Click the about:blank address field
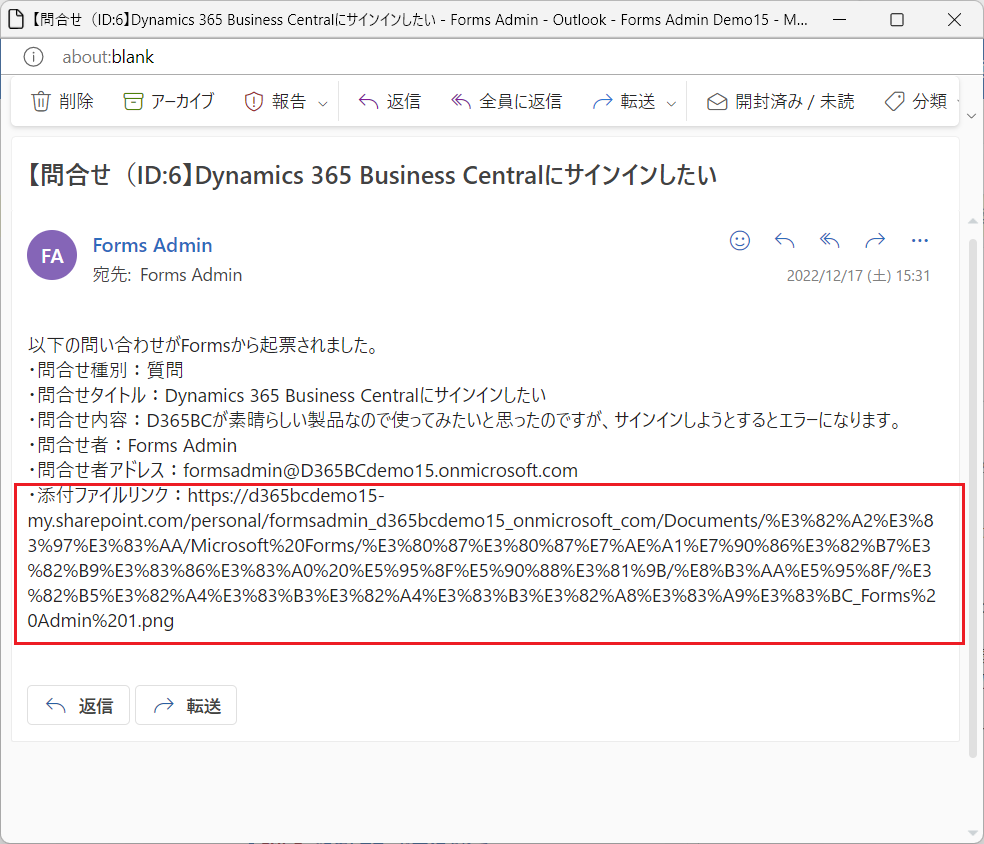 click(108, 57)
